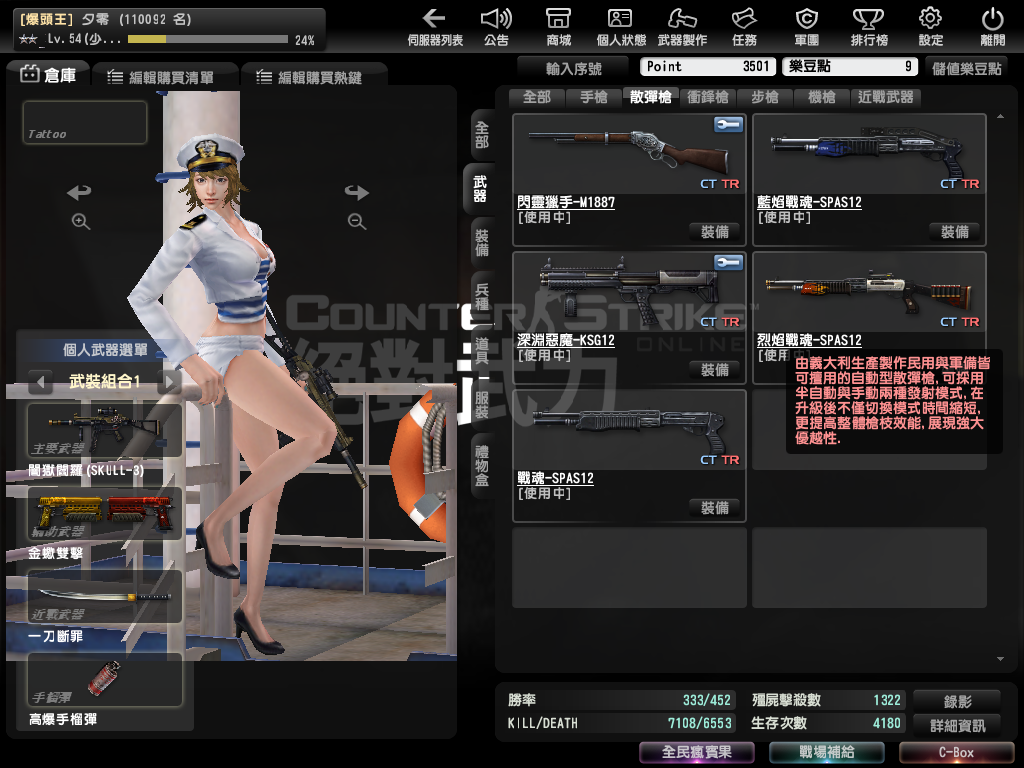
Task: Open the 戰場補給 battlefield supply button
Action: (827, 752)
